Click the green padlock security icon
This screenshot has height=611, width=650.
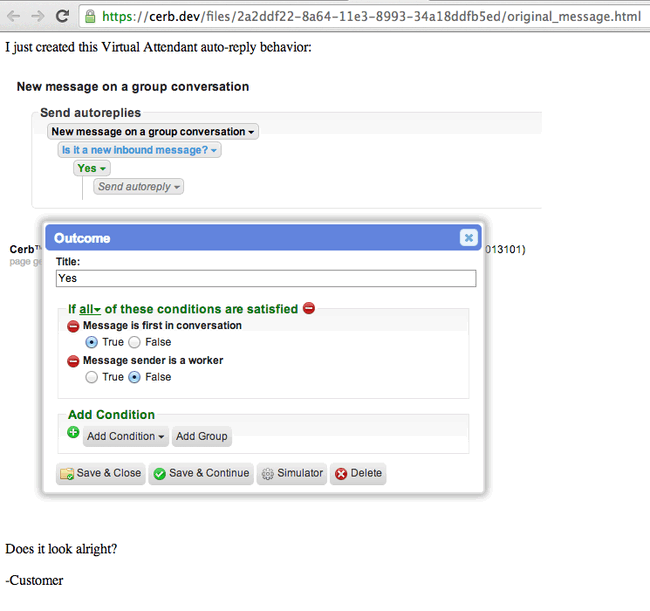click(x=90, y=16)
